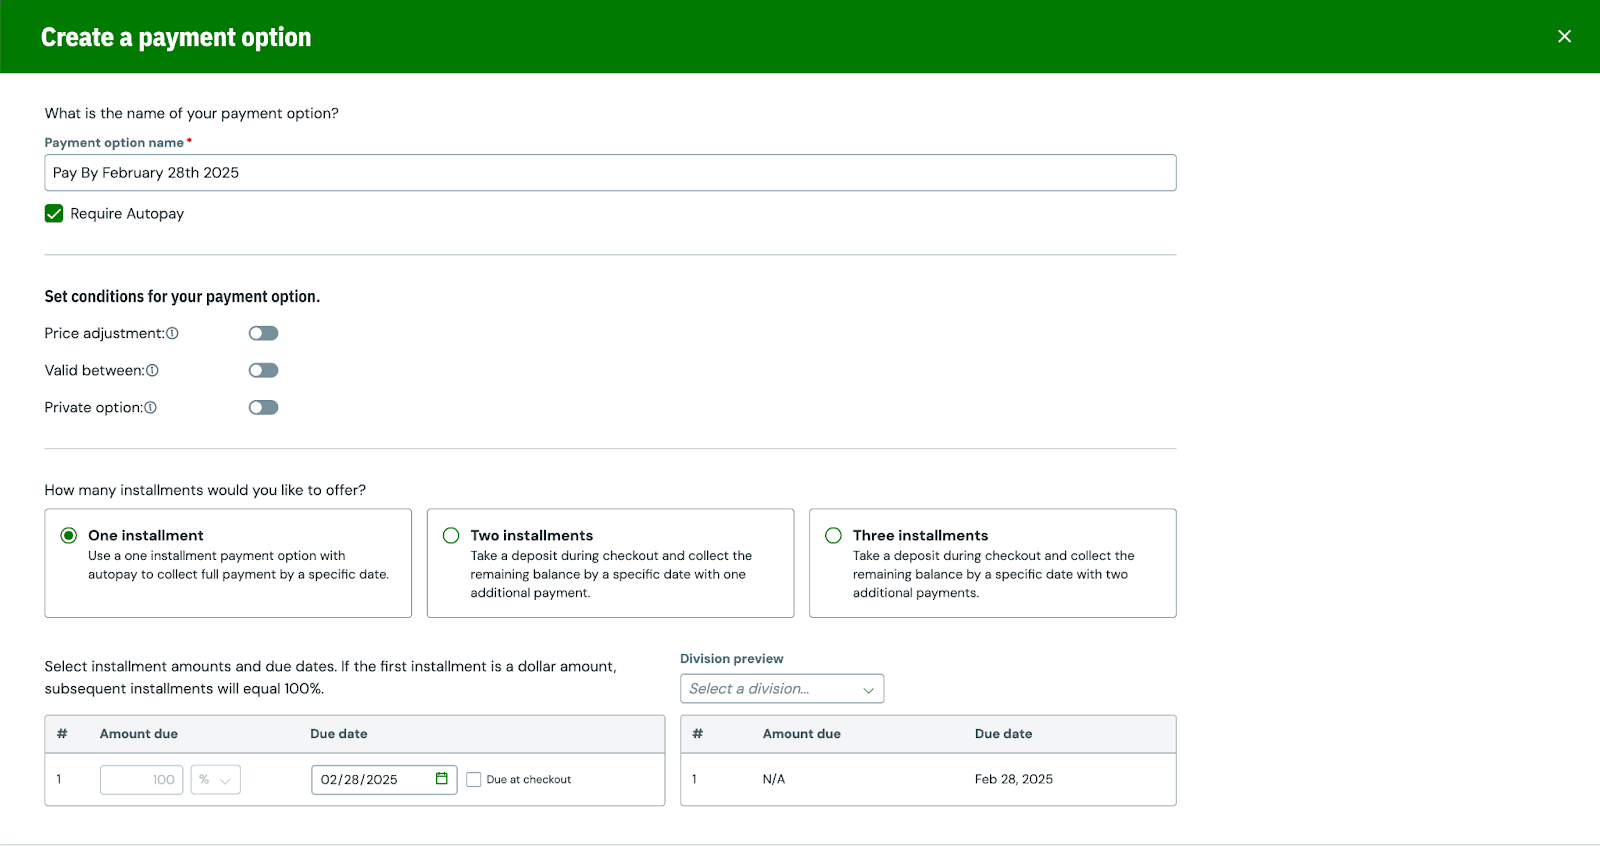
Task: Click the Price adjustment info icon
Action: pyautogui.click(x=172, y=334)
